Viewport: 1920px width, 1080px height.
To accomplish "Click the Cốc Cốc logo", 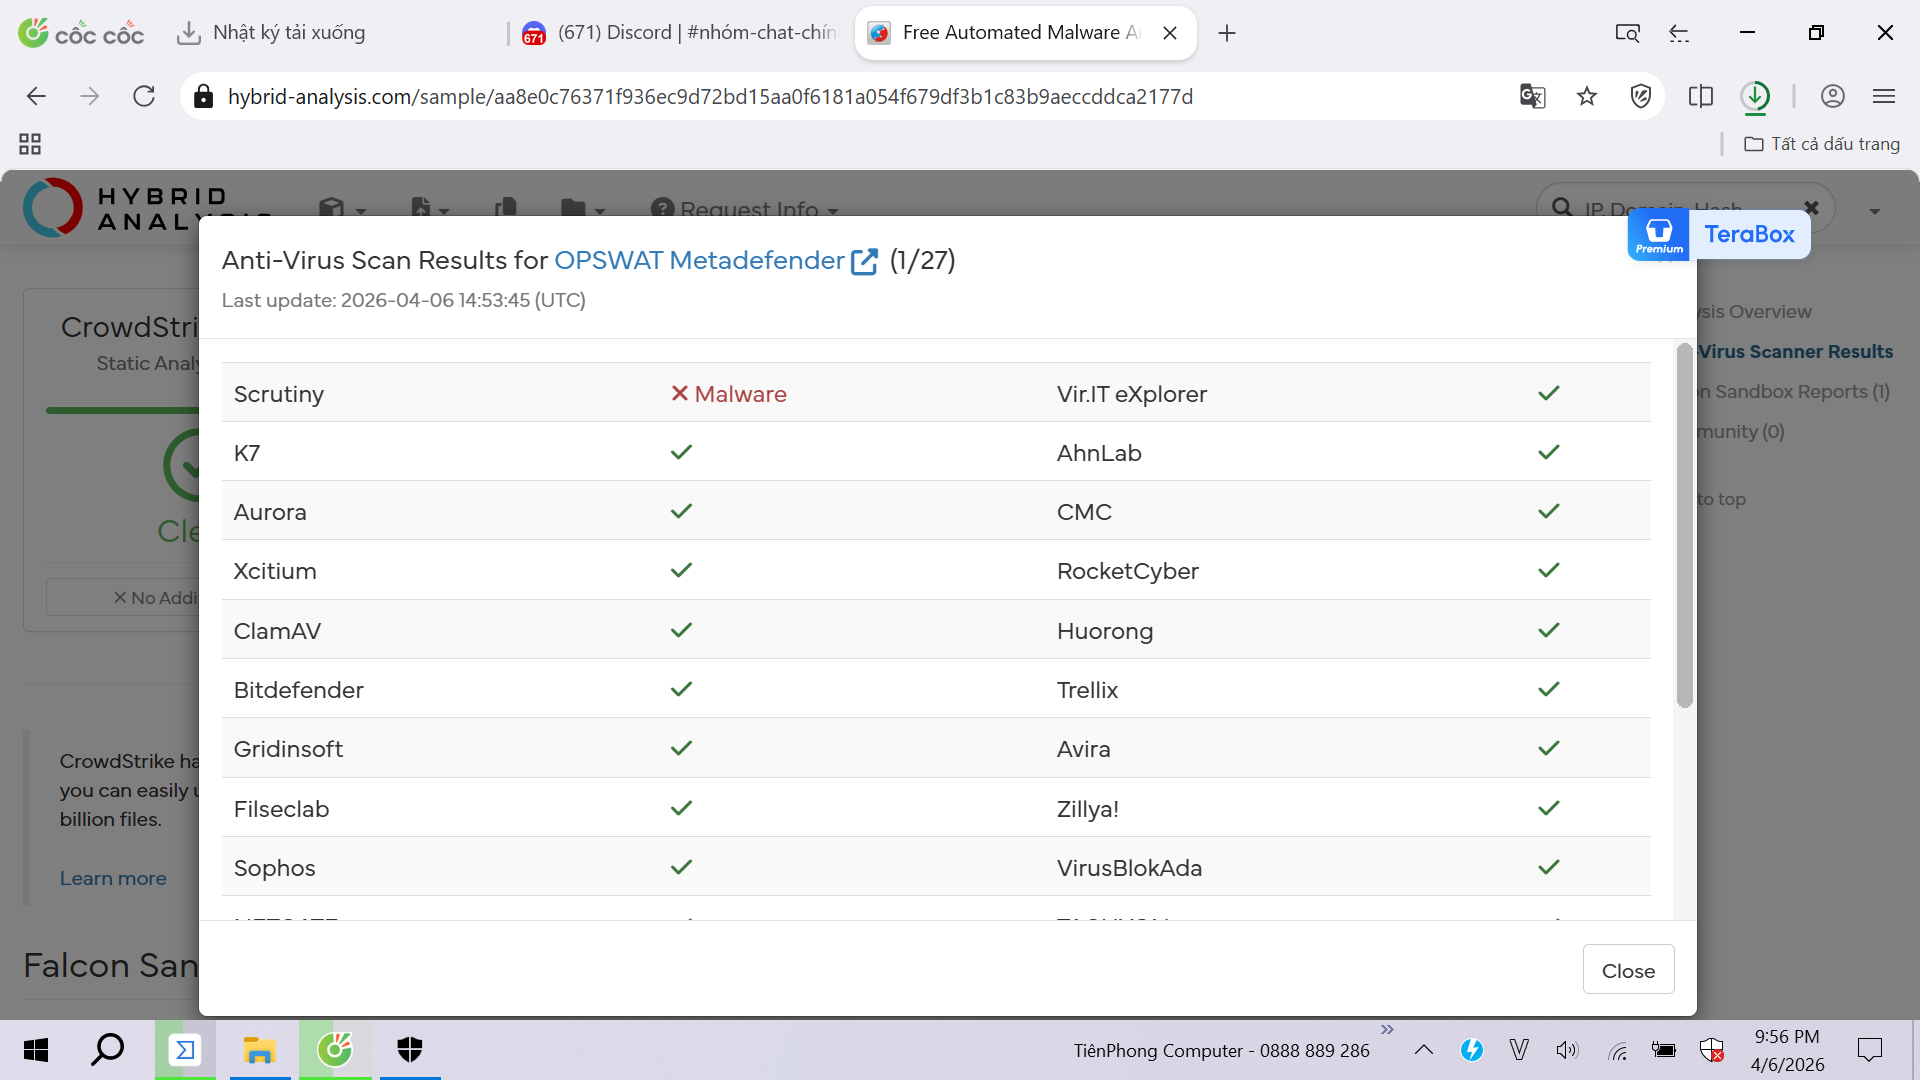I will click(x=81, y=33).
